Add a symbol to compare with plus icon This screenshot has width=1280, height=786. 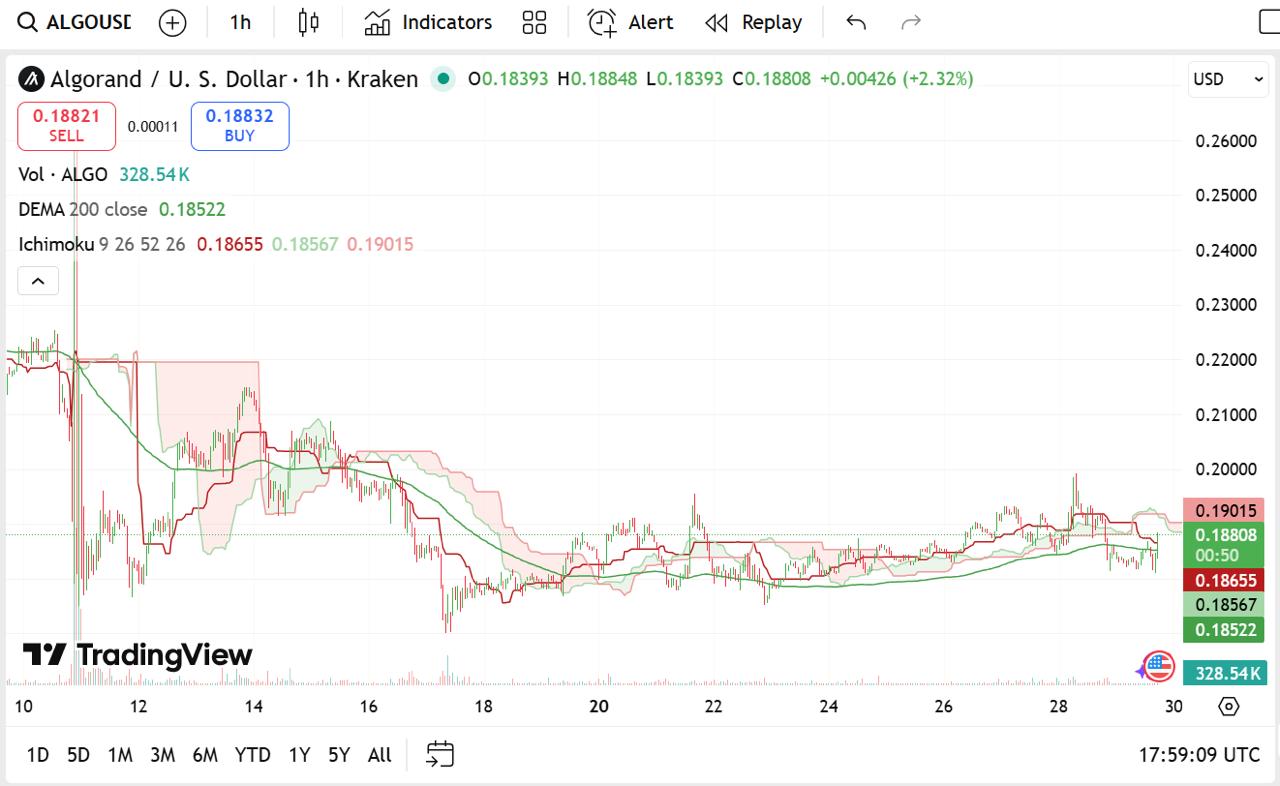tap(171, 22)
